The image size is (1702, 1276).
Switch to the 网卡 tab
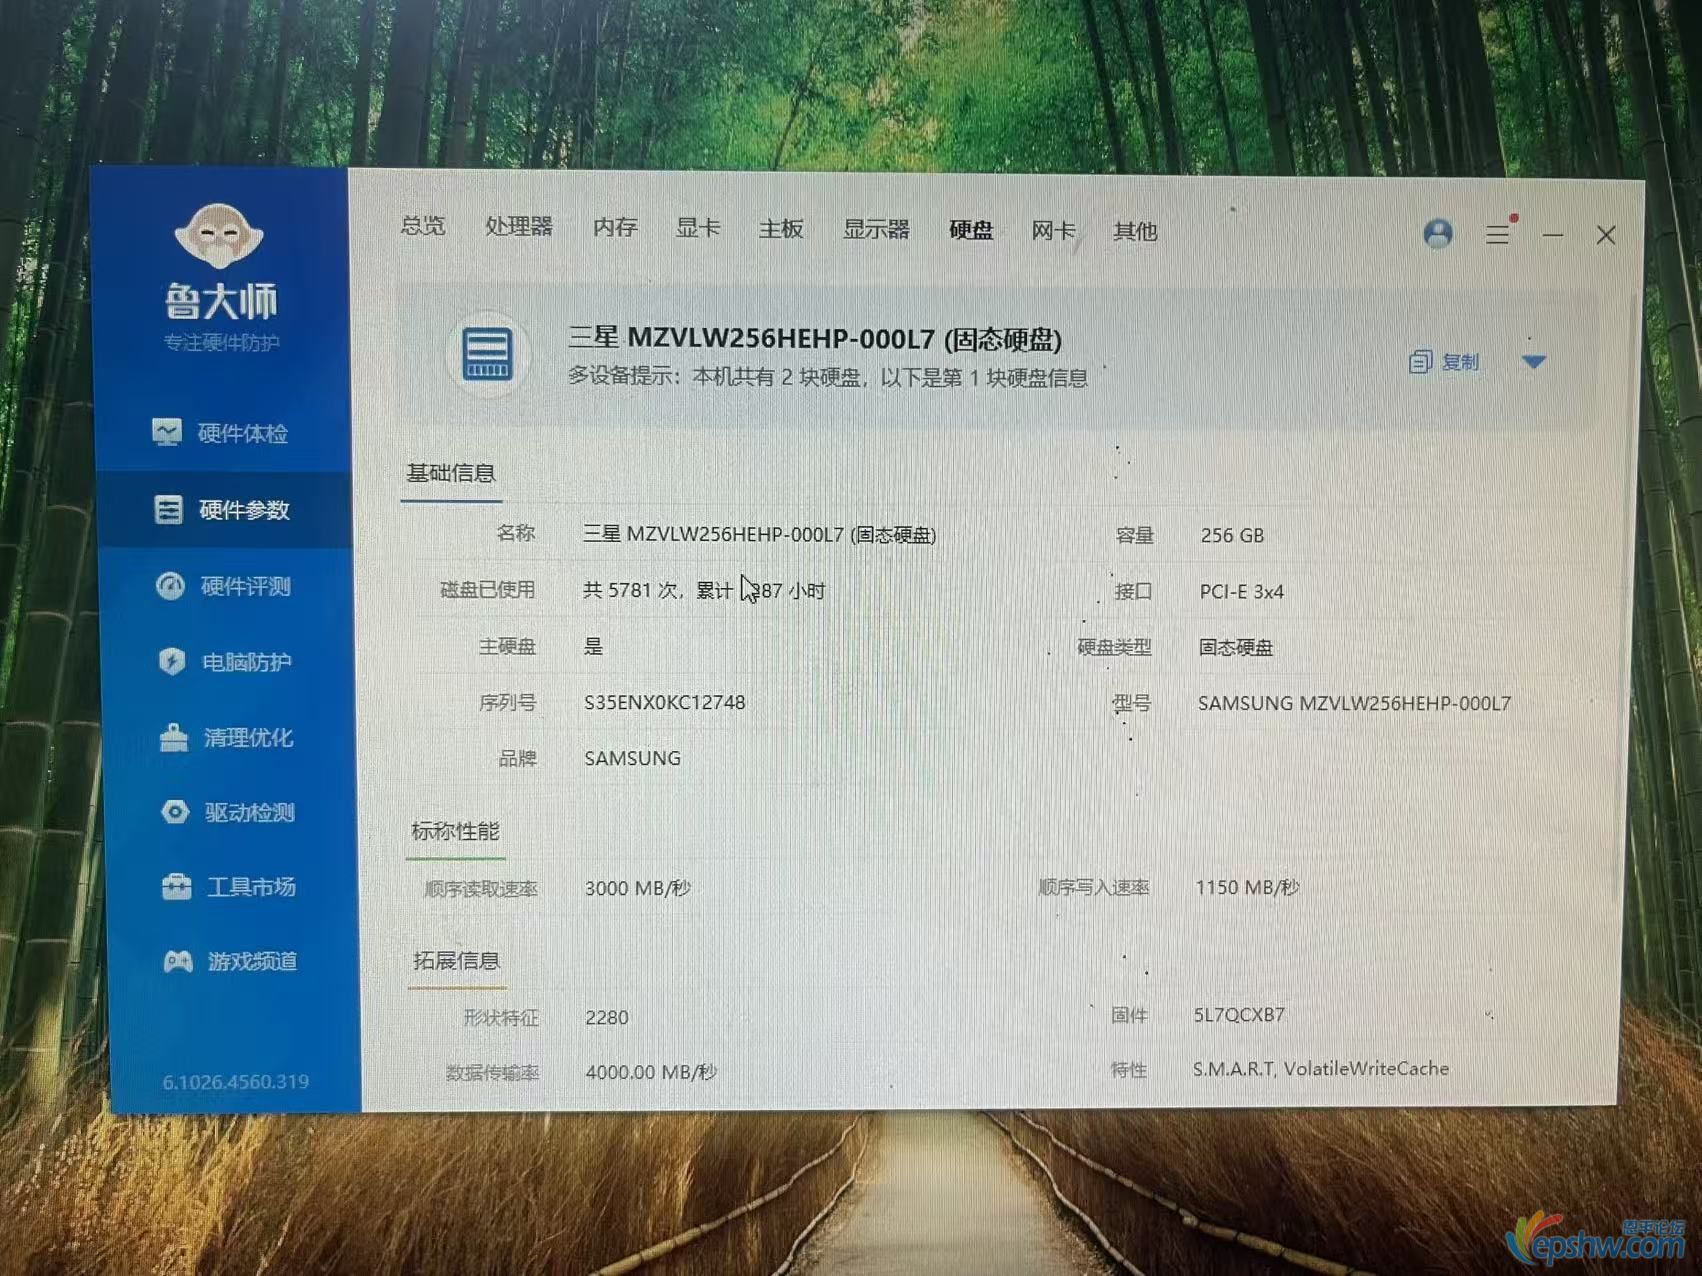1053,231
